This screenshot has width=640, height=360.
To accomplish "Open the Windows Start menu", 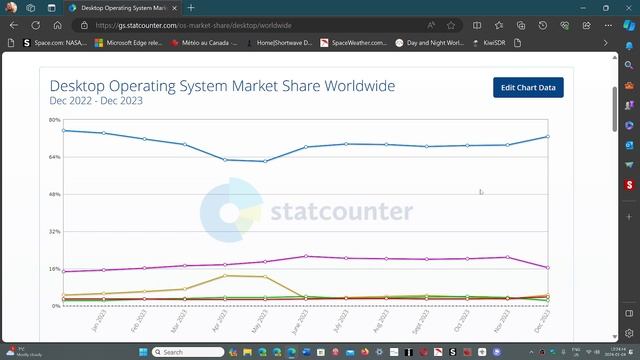I will coord(143,352).
